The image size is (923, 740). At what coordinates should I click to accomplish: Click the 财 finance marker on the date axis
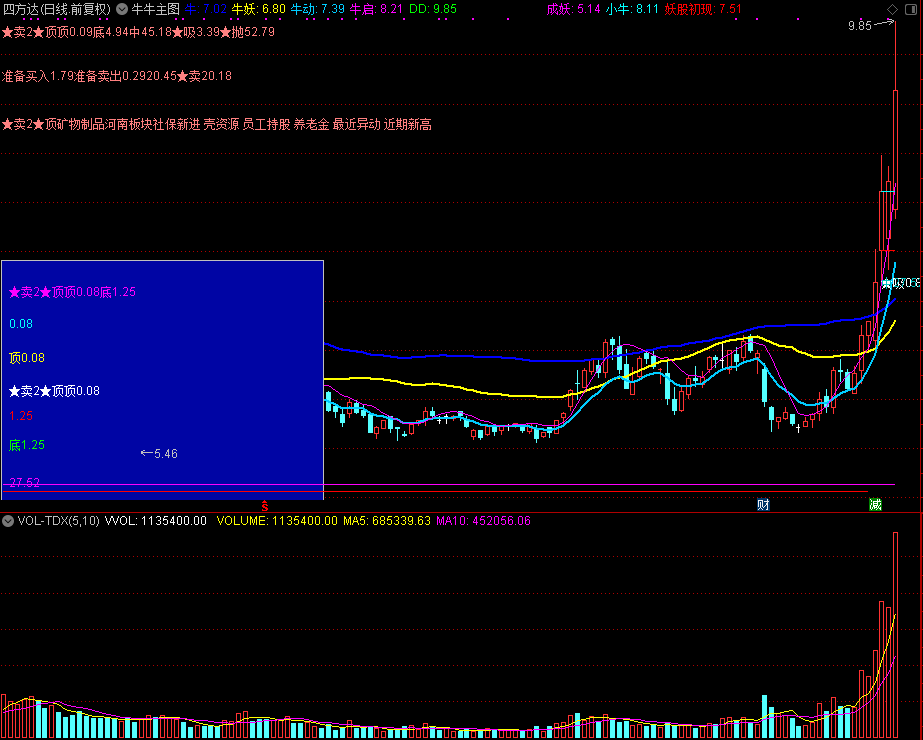(x=763, y=505)
